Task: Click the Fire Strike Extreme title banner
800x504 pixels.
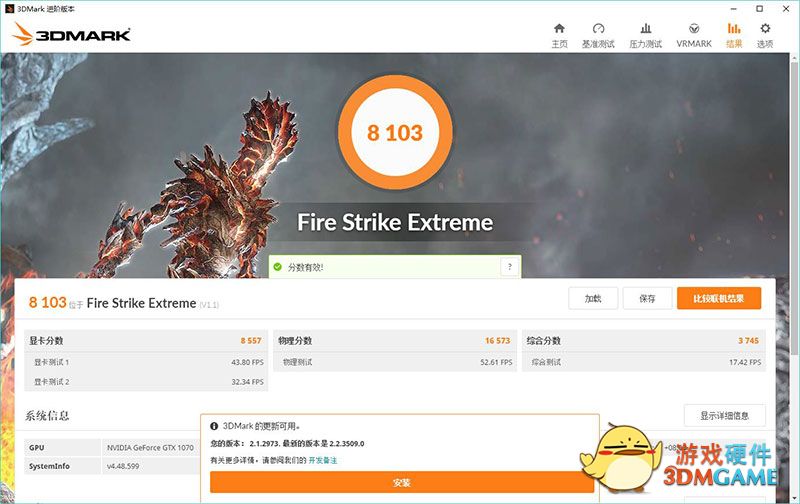Action: [395, 222]
